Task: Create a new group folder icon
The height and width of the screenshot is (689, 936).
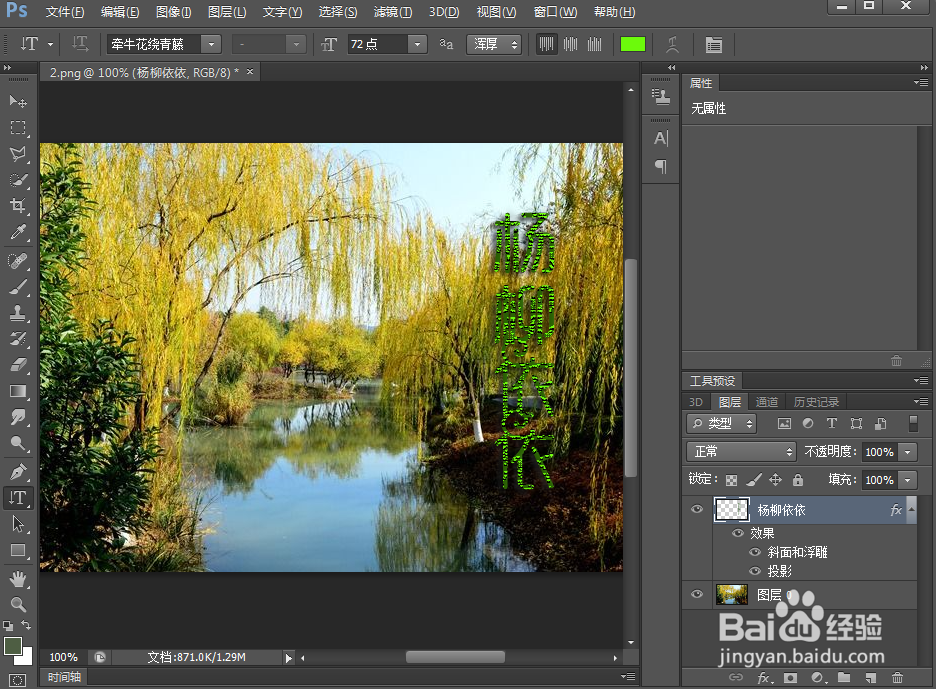Action: tap(843, 678)
